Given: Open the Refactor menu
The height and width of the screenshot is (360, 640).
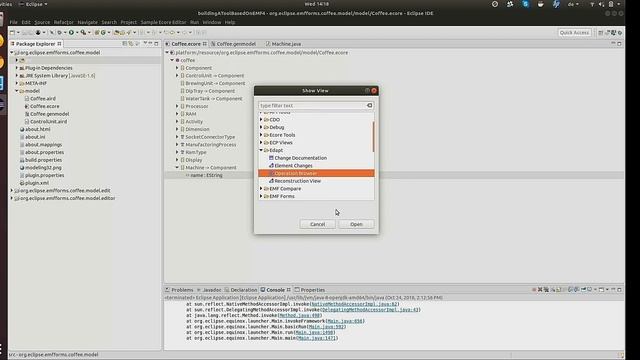Looking at the screenshot, I should 64,22.
